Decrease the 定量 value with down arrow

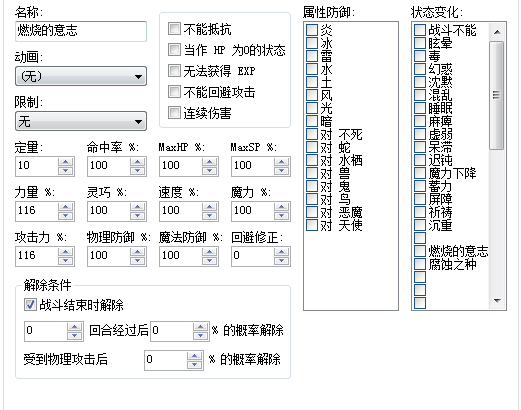point(65,170)
